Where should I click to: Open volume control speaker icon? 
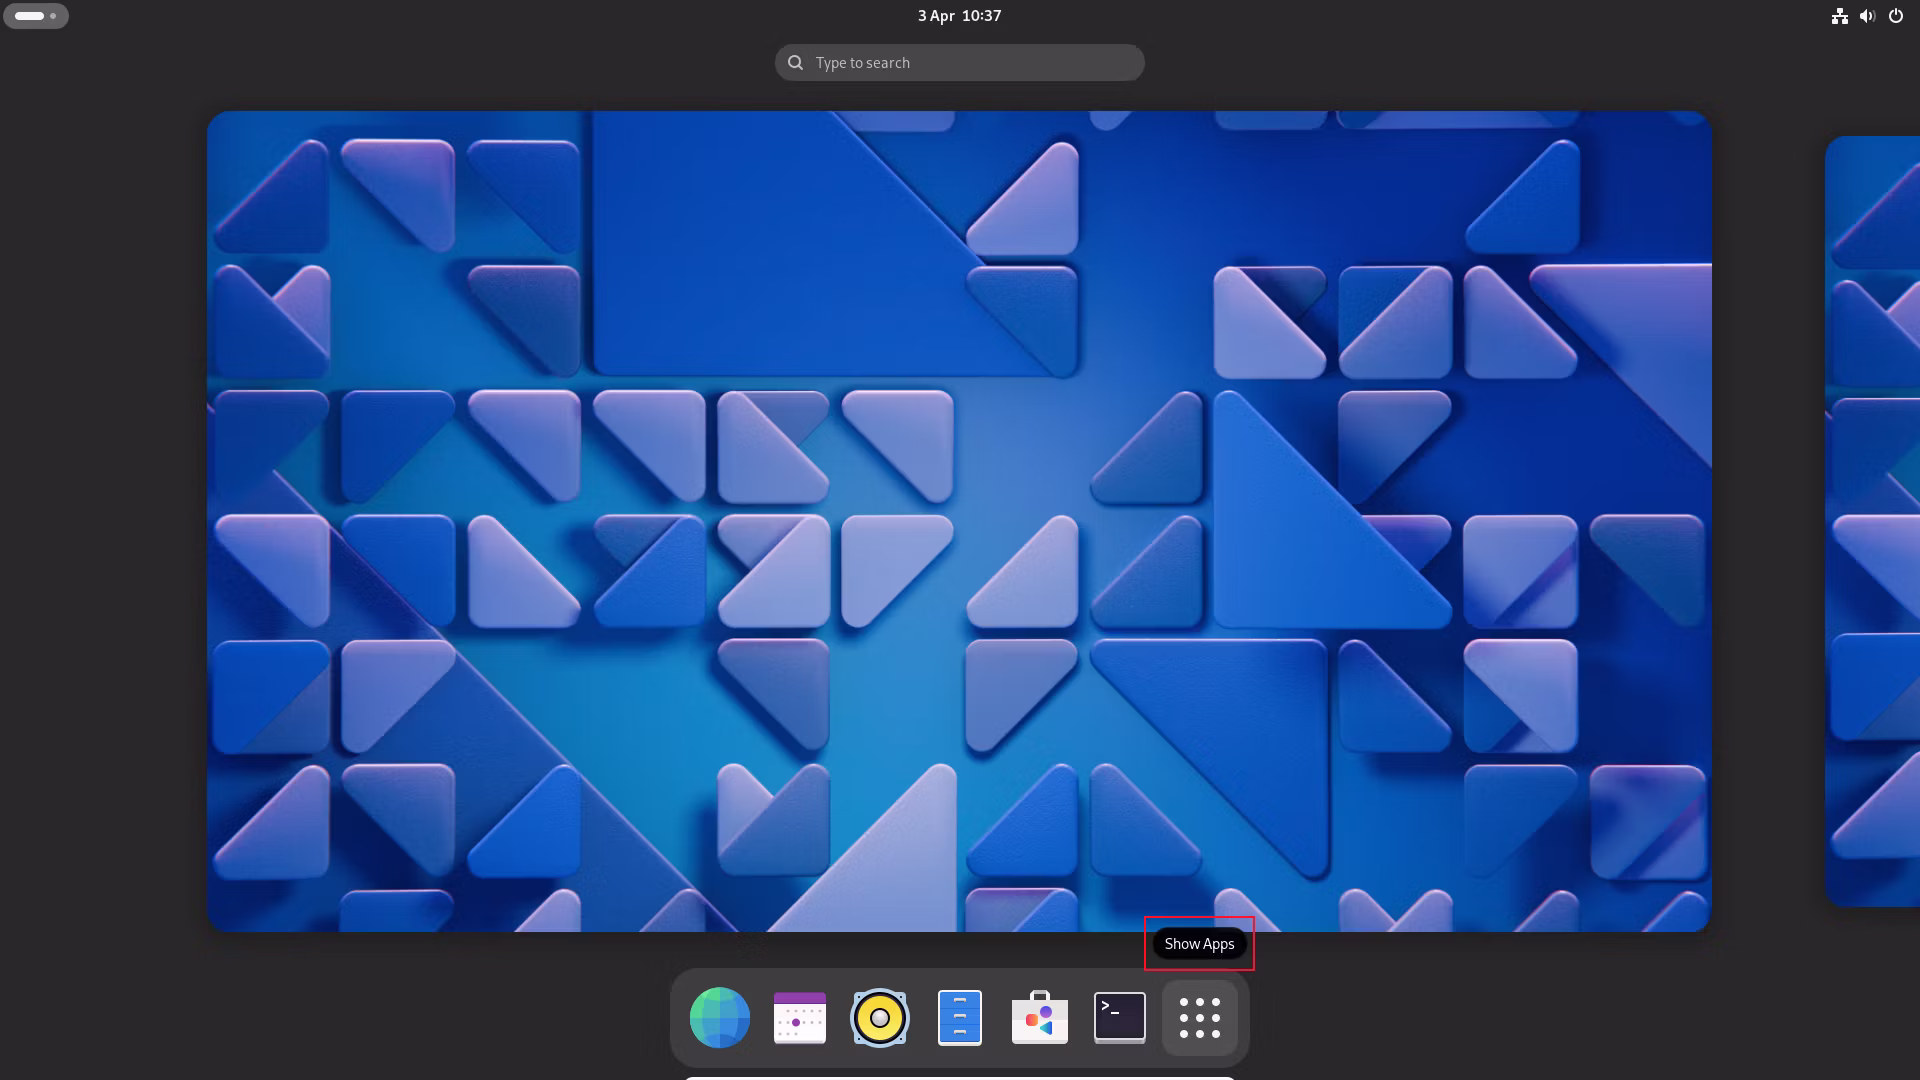(1867, 16)
